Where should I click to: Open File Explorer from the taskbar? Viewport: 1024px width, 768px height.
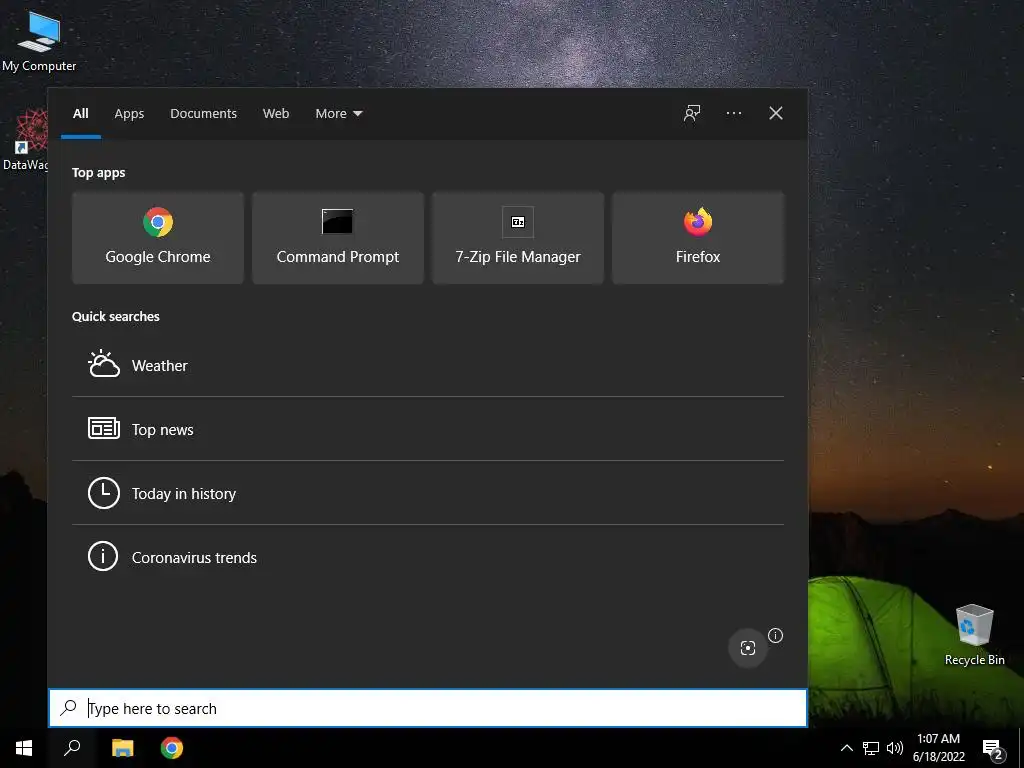point(122,748)
